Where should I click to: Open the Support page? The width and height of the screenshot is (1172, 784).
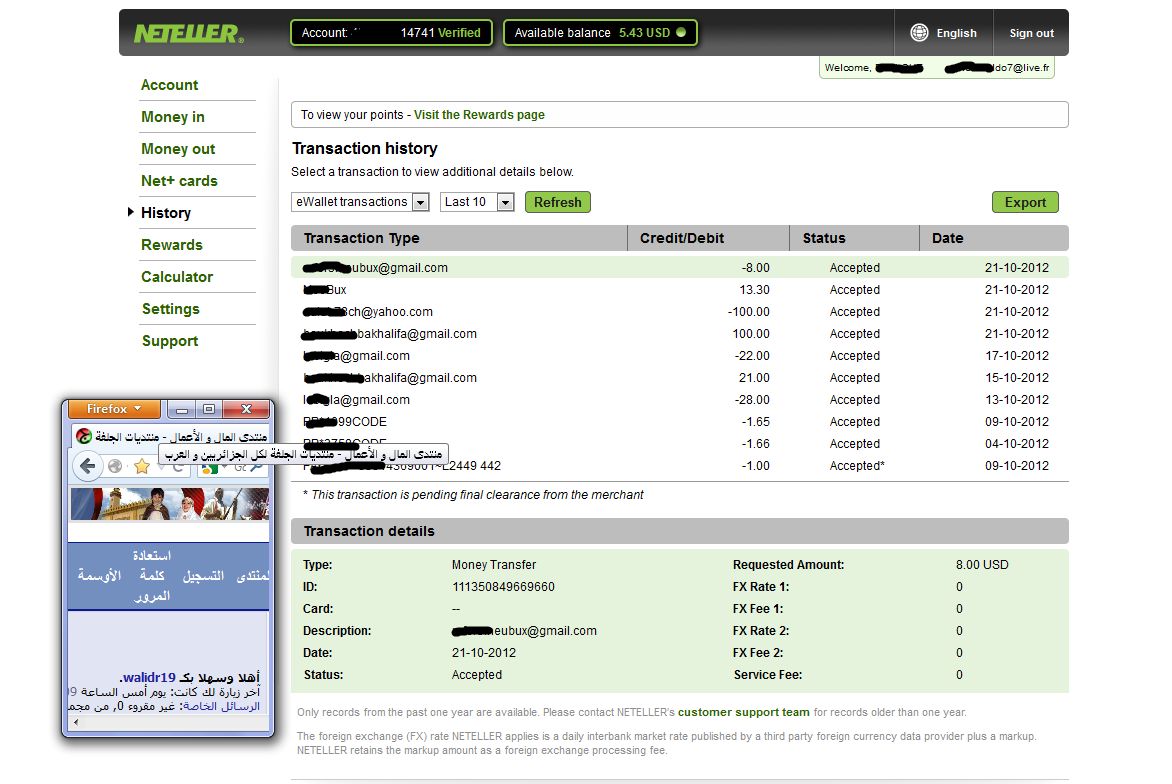170,342
